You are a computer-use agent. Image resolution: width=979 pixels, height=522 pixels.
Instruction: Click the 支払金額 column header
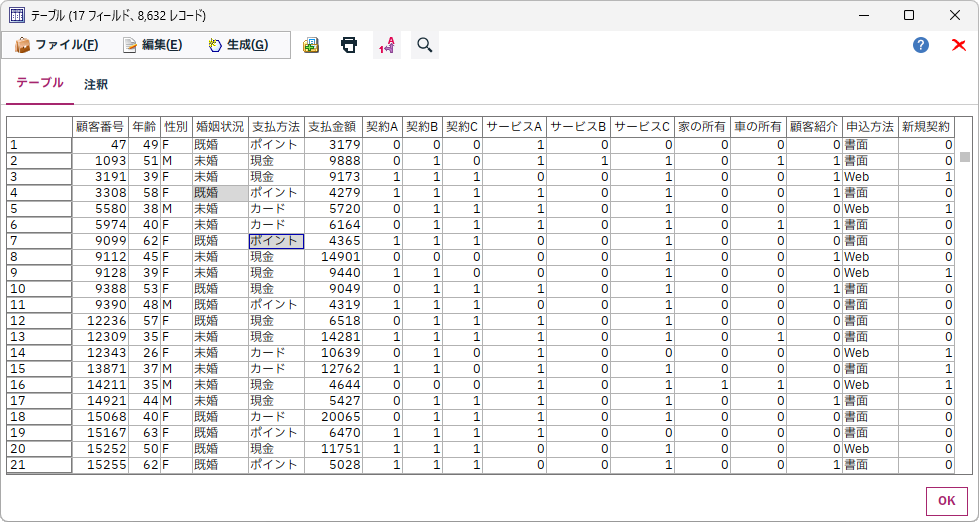(x=332, y=127)
